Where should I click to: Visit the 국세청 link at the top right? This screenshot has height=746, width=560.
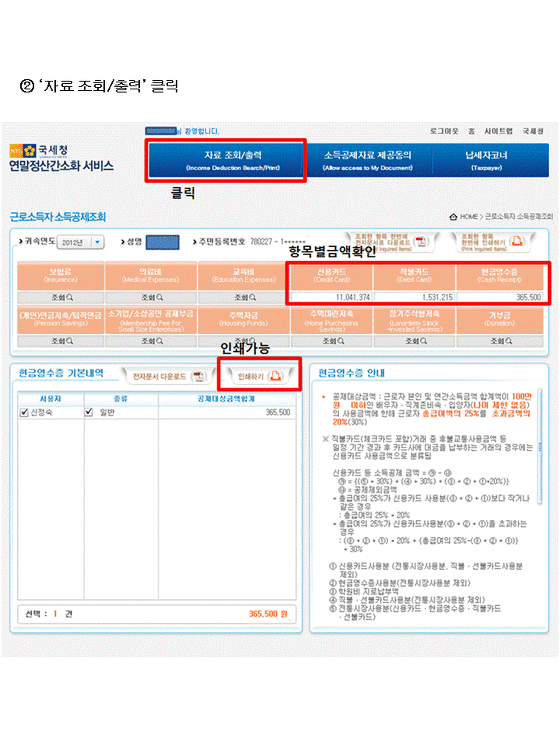533,131
